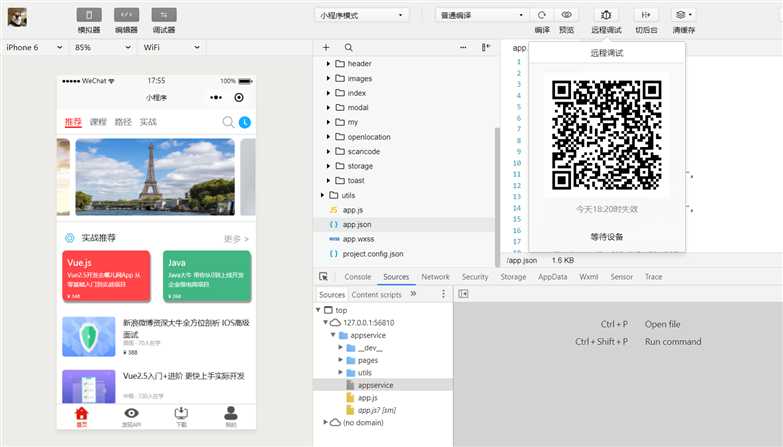Open the 85% zoom dropdown
This screenshot has width=783, height=447.
point(102,47)
